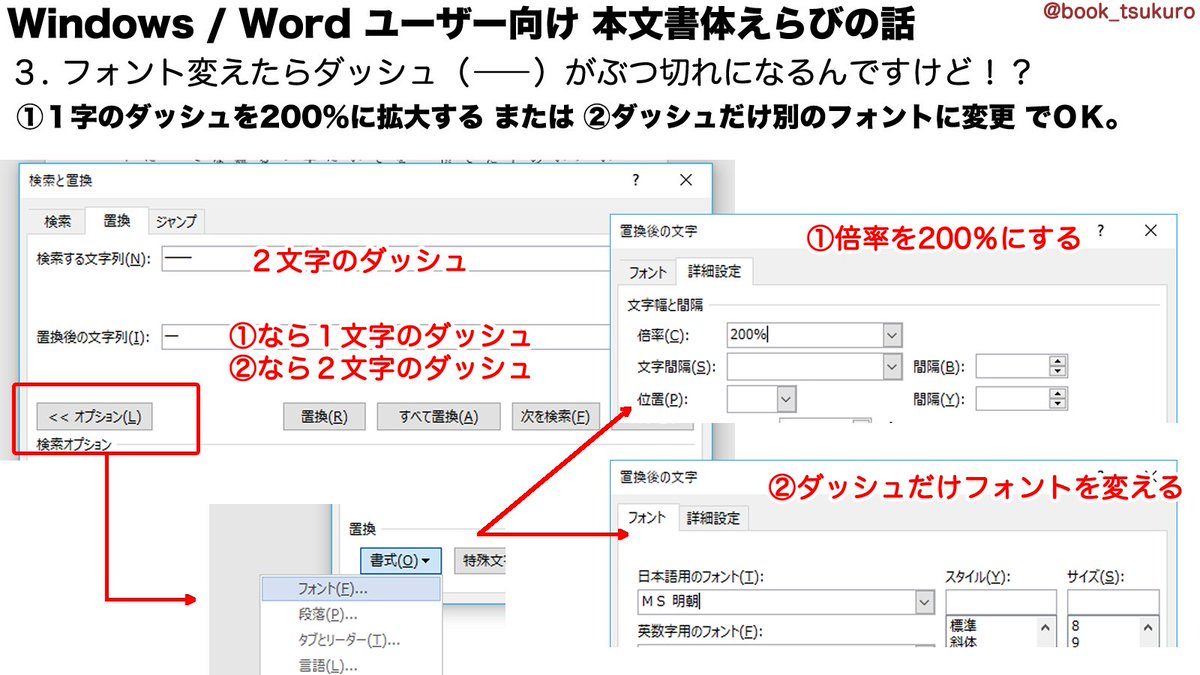
Task: Choose 段落(P)... from the 書式 menu
Action: coord(350,614)
